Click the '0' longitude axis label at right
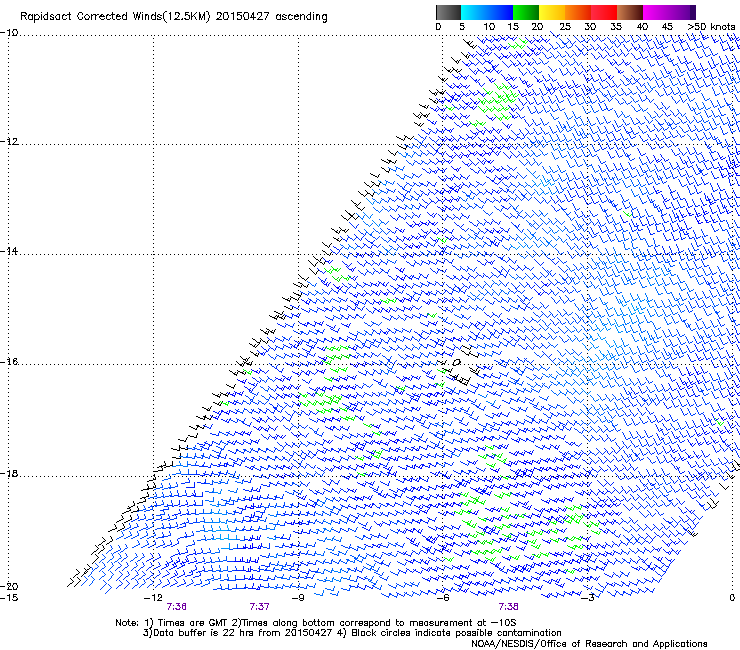This screenshot has height=650, width=740. (x=732, y=598)
